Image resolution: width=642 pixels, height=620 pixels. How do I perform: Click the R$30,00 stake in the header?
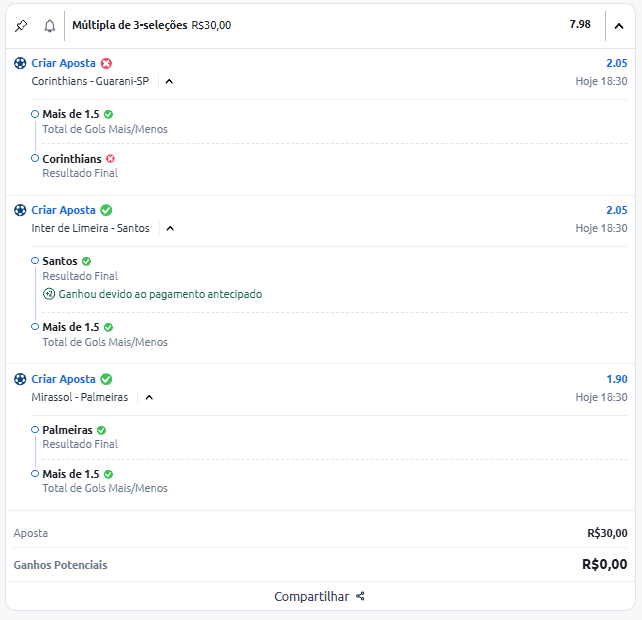(211, 25)
